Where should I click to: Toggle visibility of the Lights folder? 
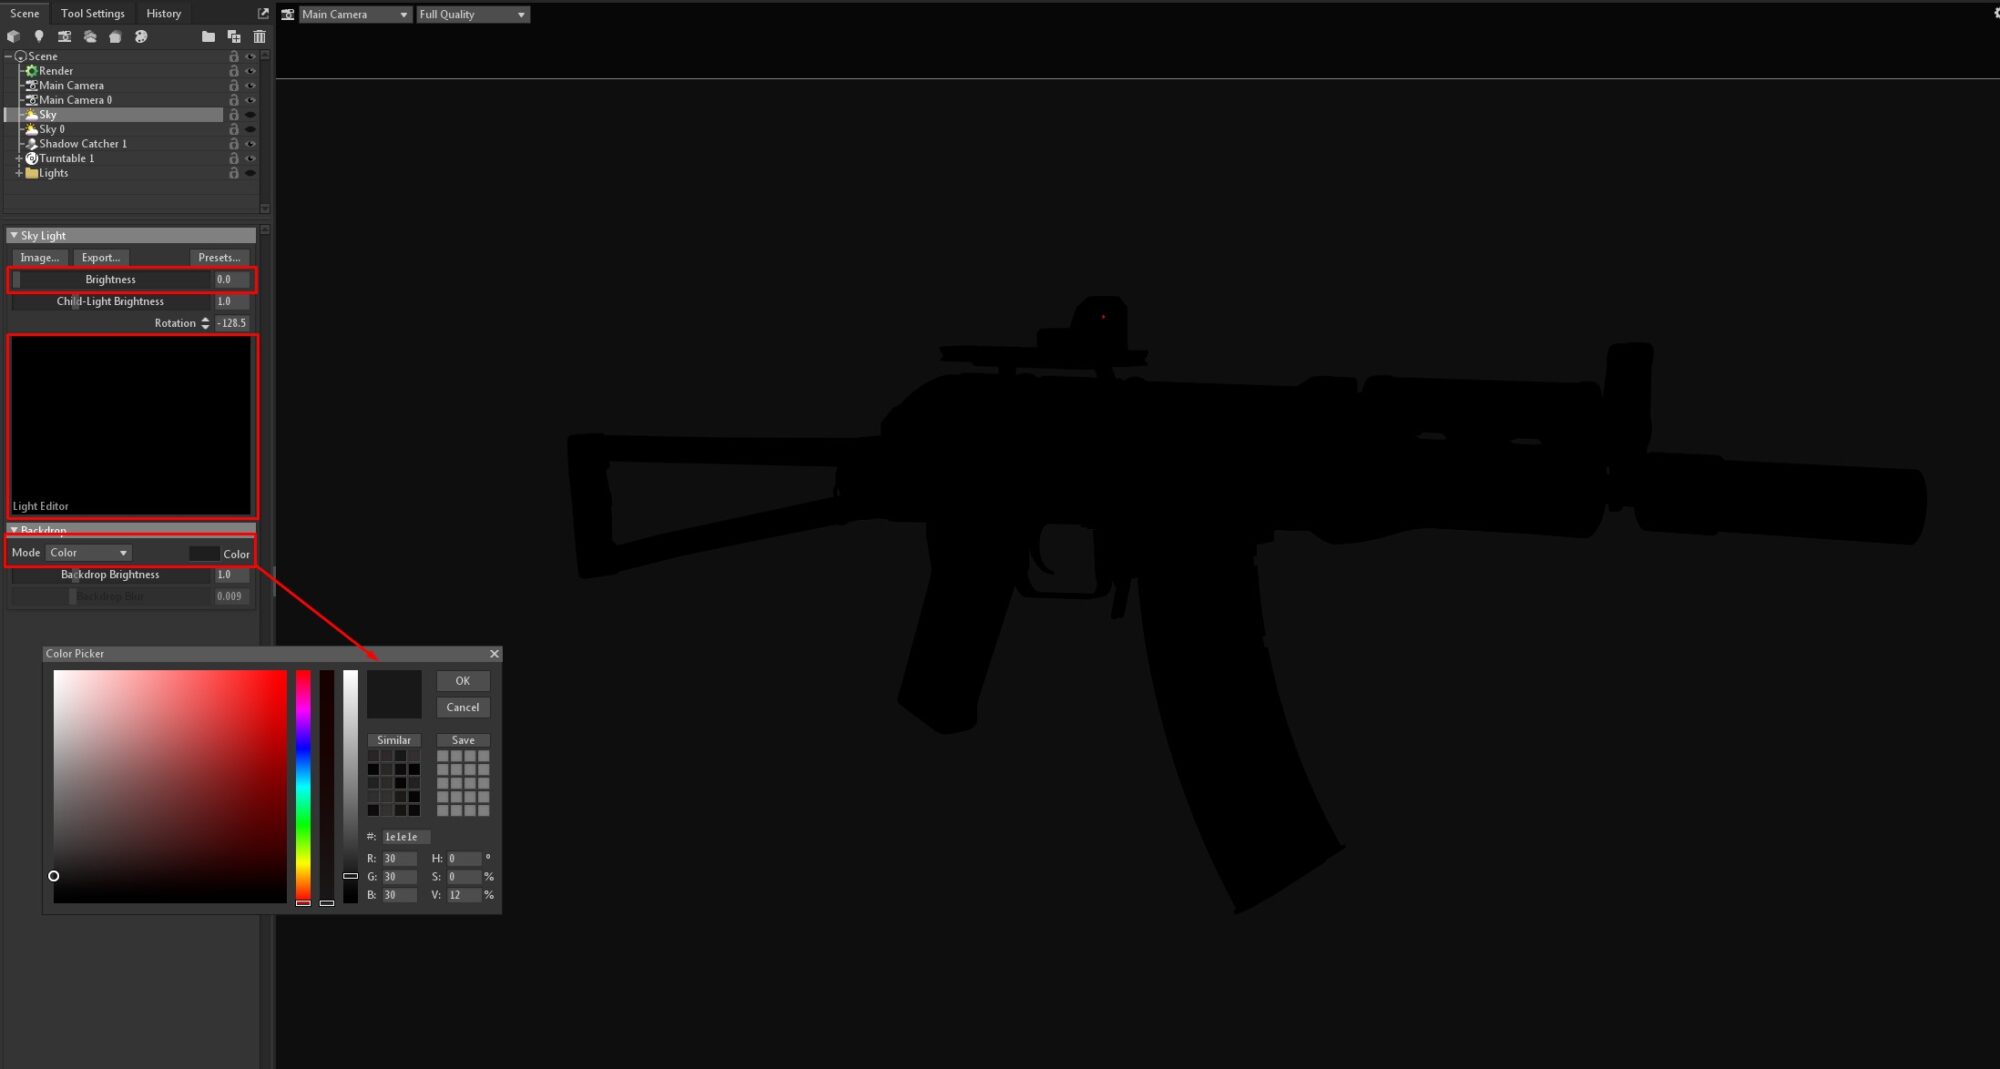tap(250, 173)
